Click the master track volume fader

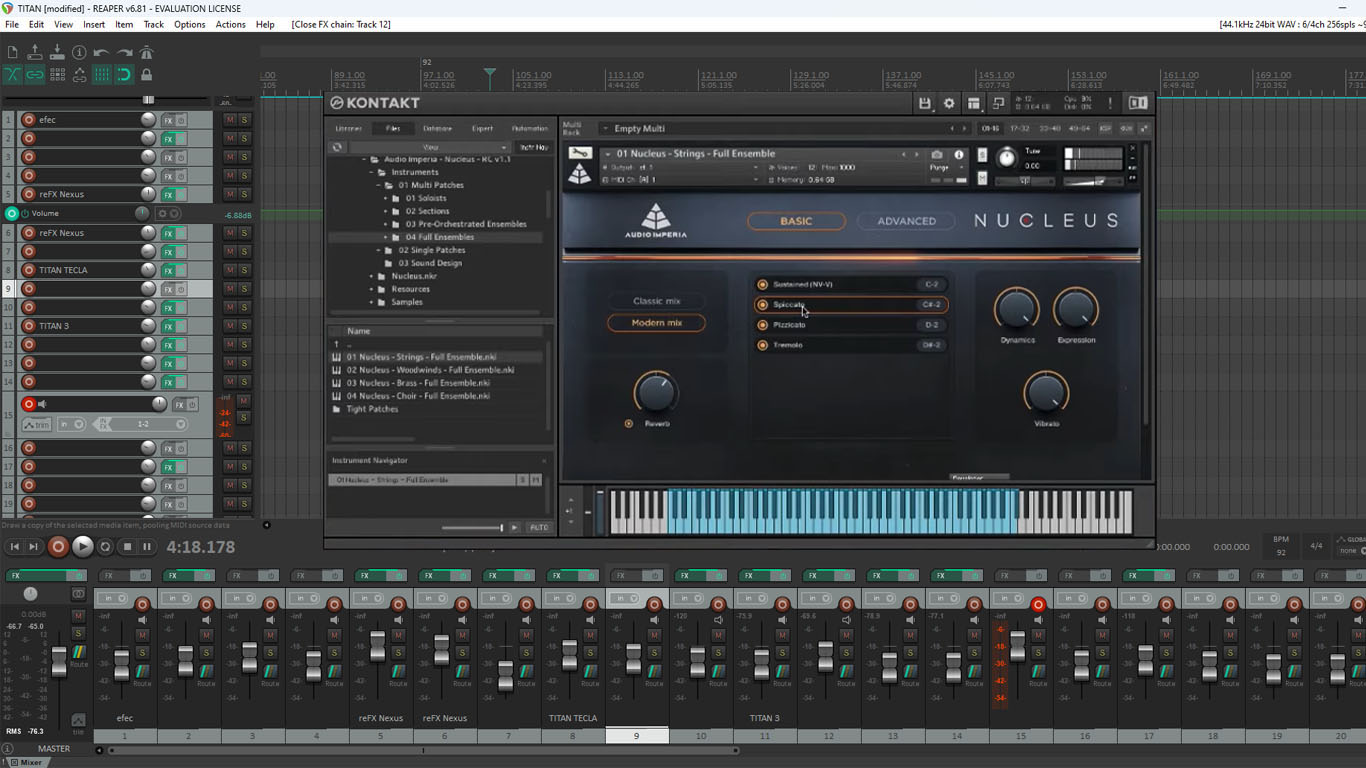pyautogui.click(x=59, y=661)
